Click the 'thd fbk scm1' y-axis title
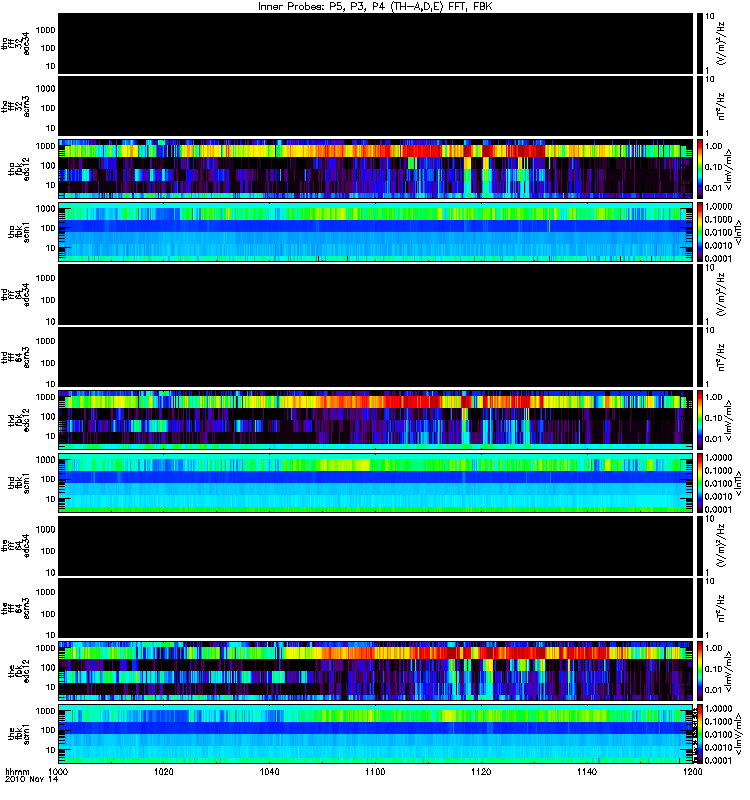The image size is (750, 800). 19,483
